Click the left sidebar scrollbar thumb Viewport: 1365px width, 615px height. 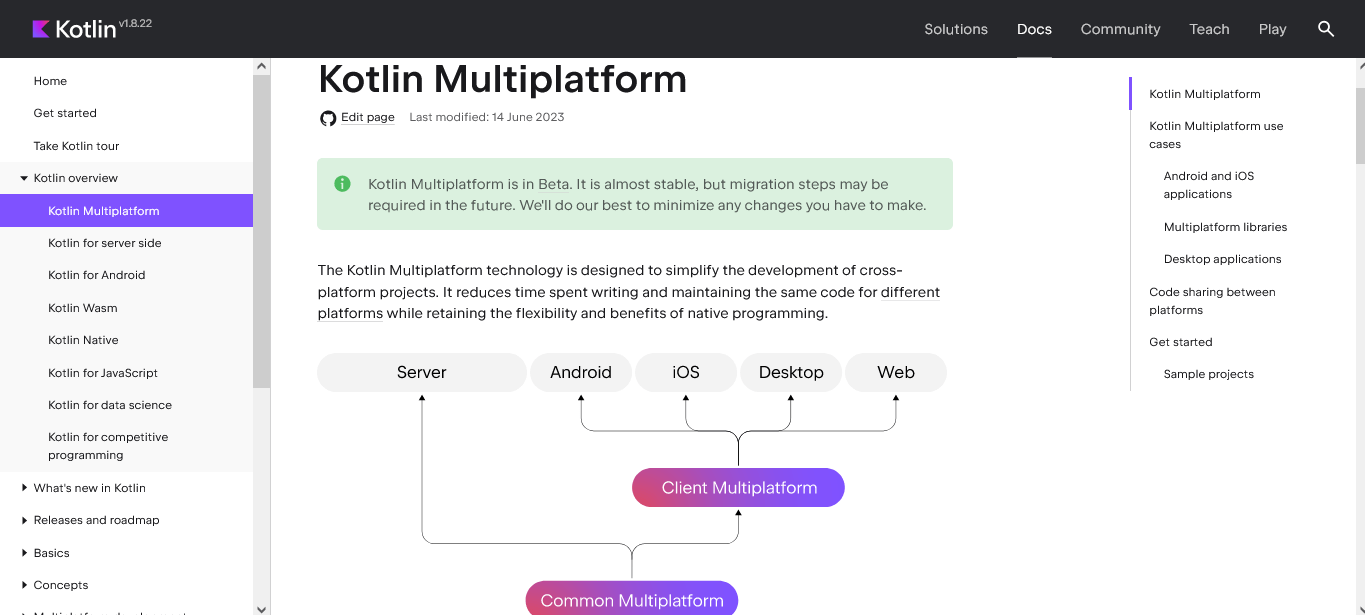coord(262,231)
